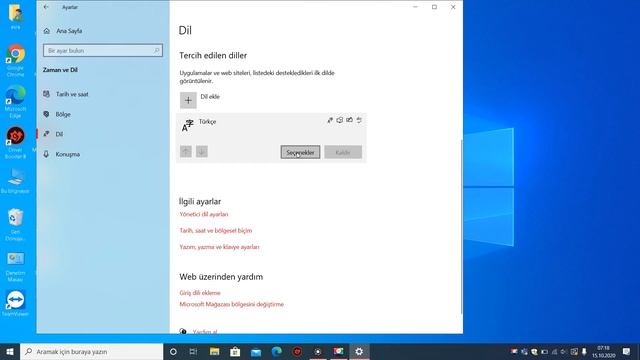This screenshot has width=640, height=360.
Task: Click the settings window vertical scrollbar
Action: (461, 227)
